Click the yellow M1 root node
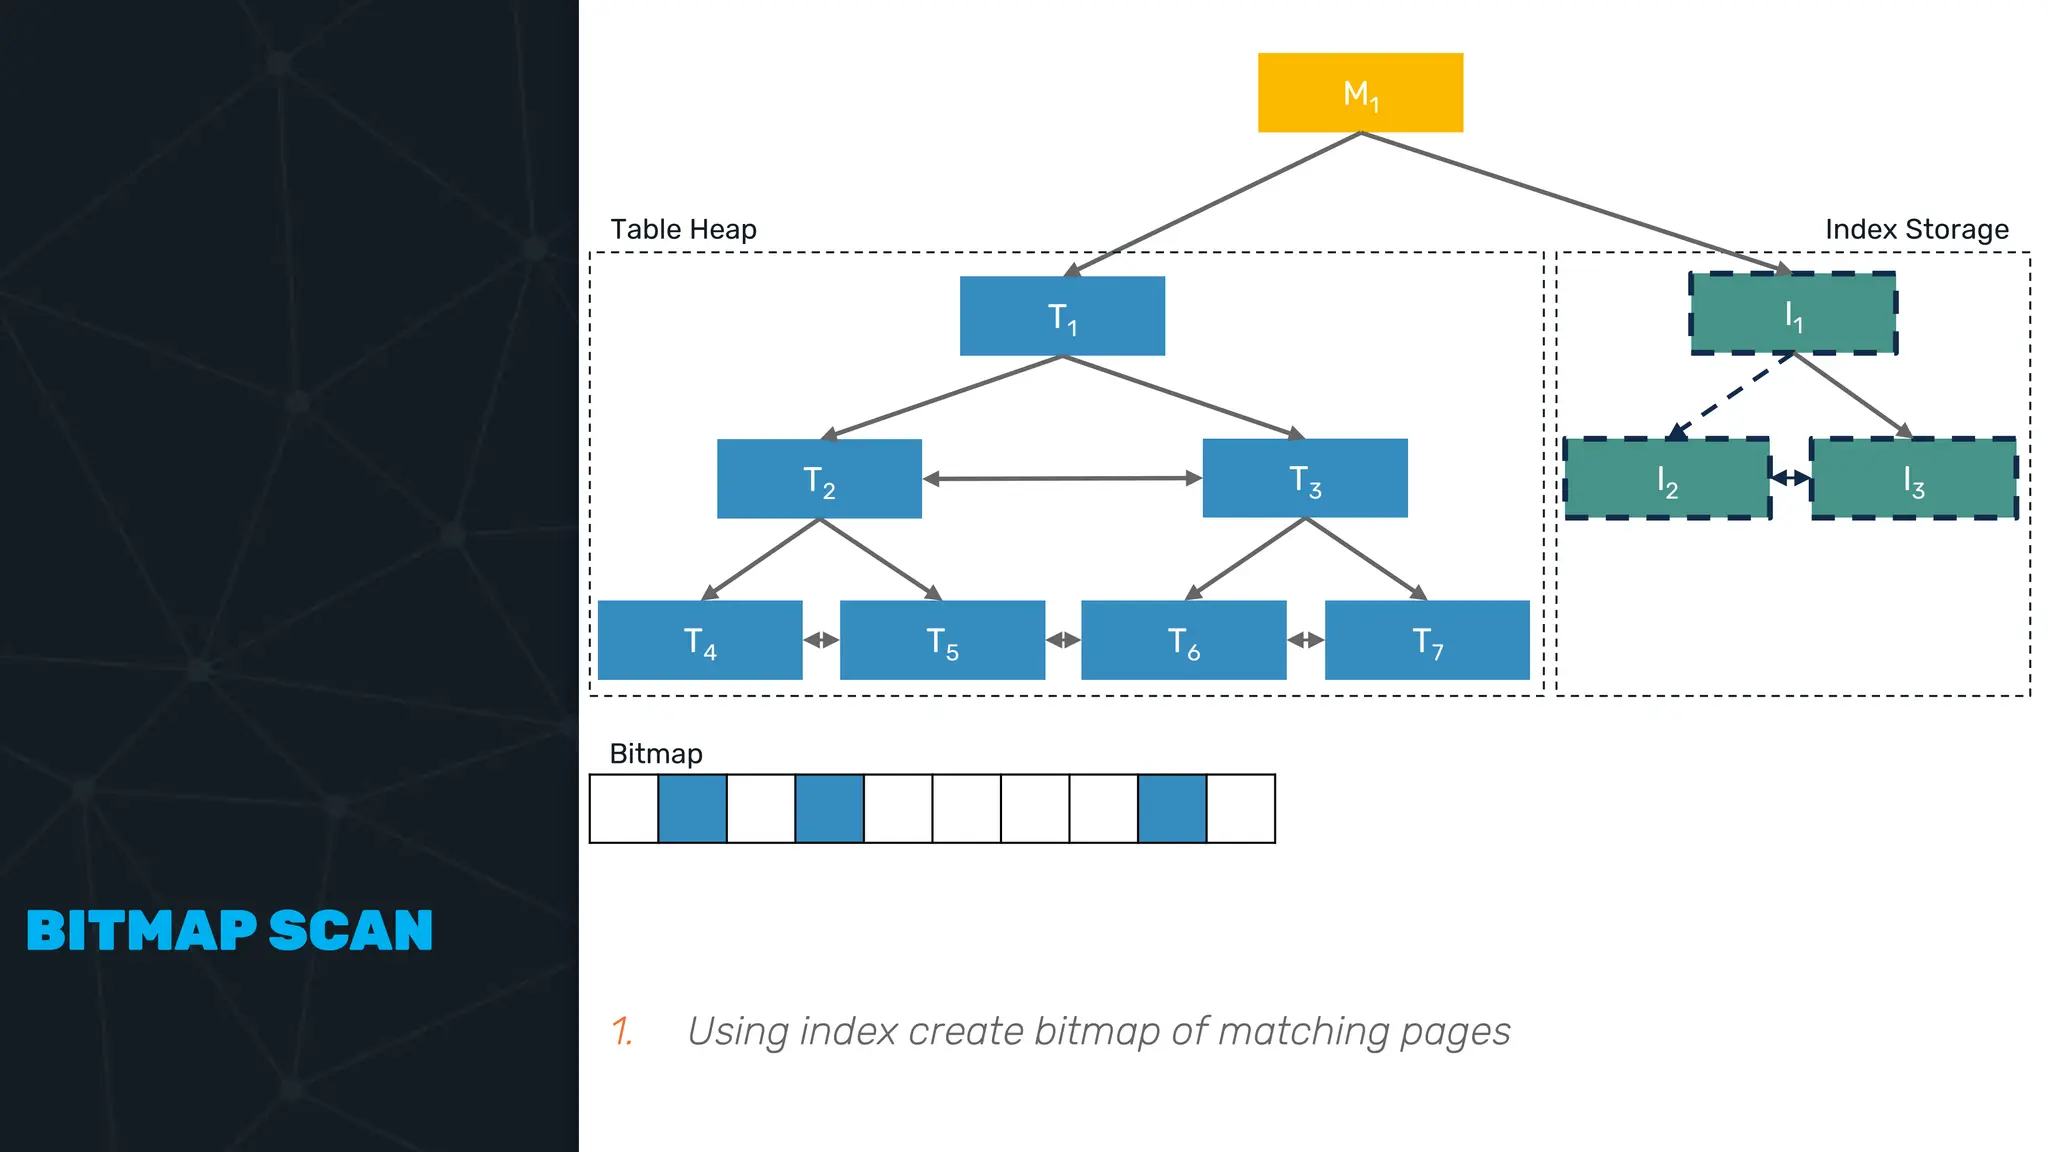This screenshot has height=1152, width=2048. (1360, 93)
